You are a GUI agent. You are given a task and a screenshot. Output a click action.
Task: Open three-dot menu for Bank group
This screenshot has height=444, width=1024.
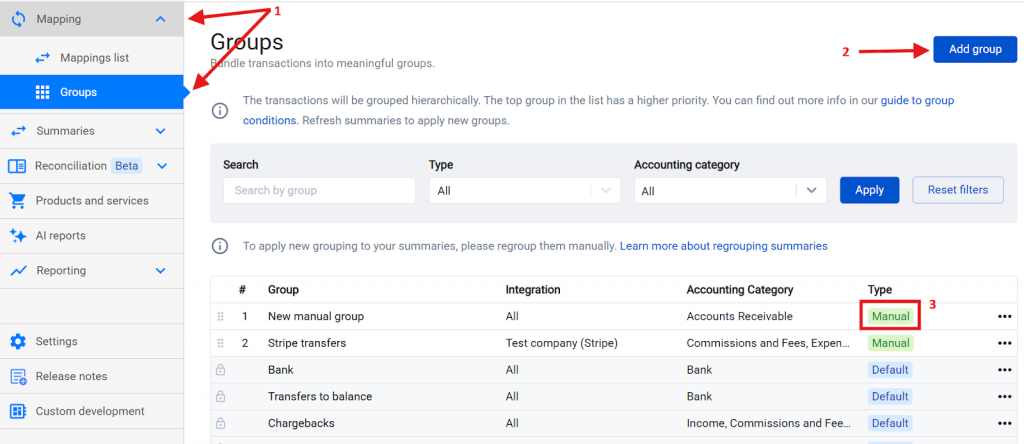(1004, 370)
